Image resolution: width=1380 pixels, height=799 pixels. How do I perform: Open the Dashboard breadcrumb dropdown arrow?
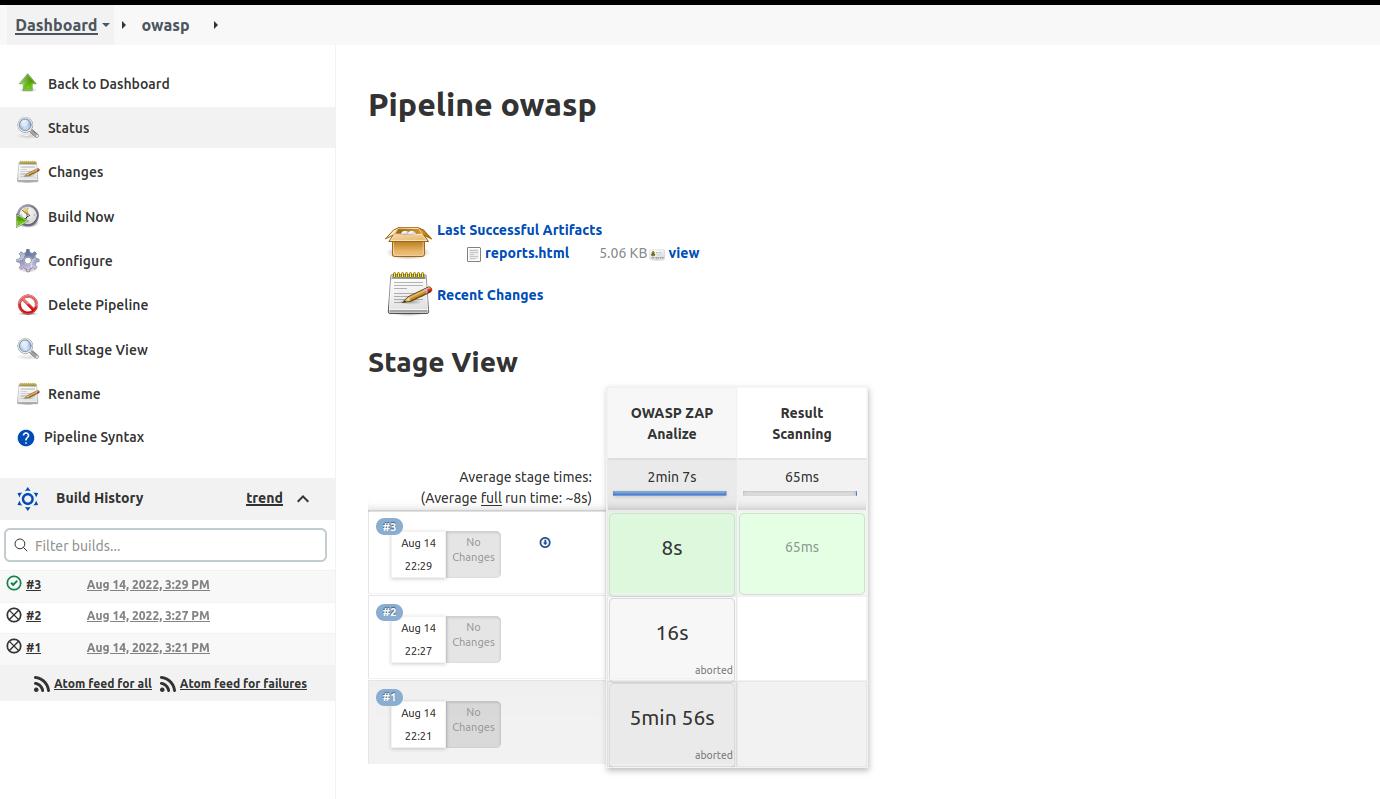pyautogui.click(x=106, y=25)
